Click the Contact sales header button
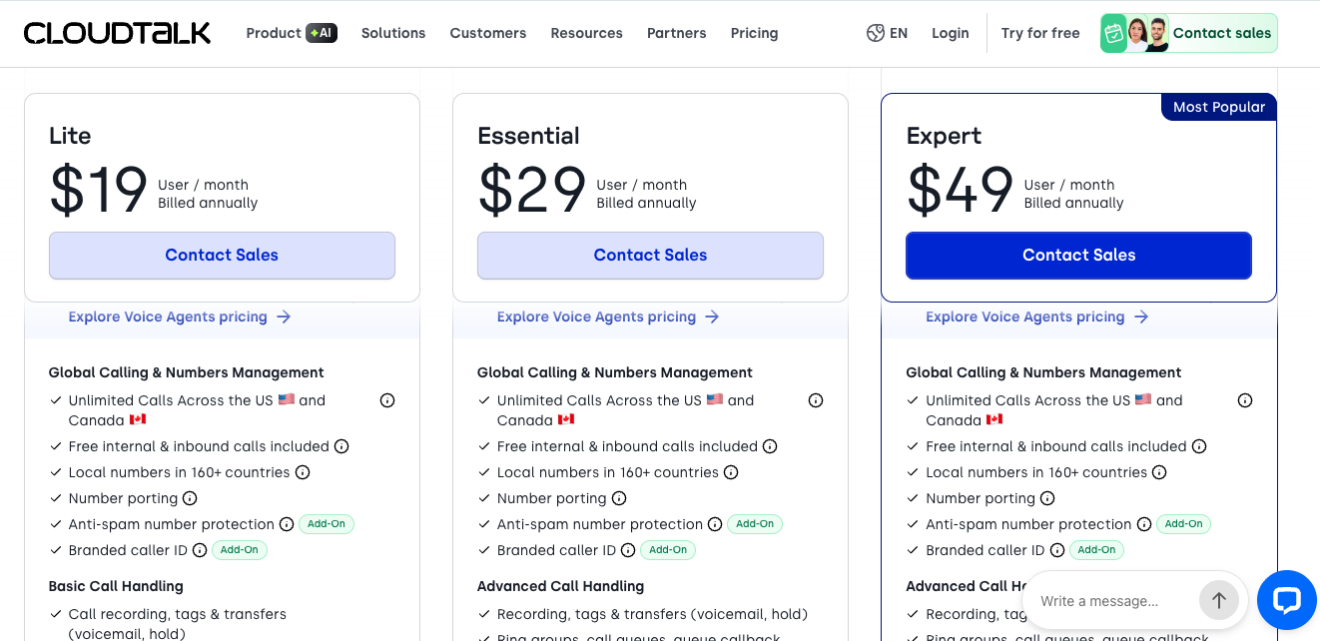The width and height of the screenshot is (1320, 641). click(1189, 33)
